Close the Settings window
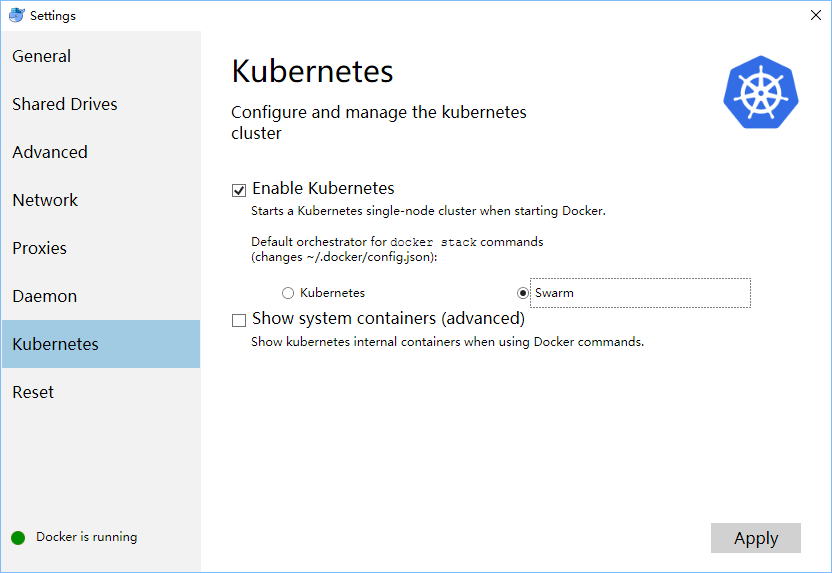Screen dimensions: 832x573 tap(816, 15)
